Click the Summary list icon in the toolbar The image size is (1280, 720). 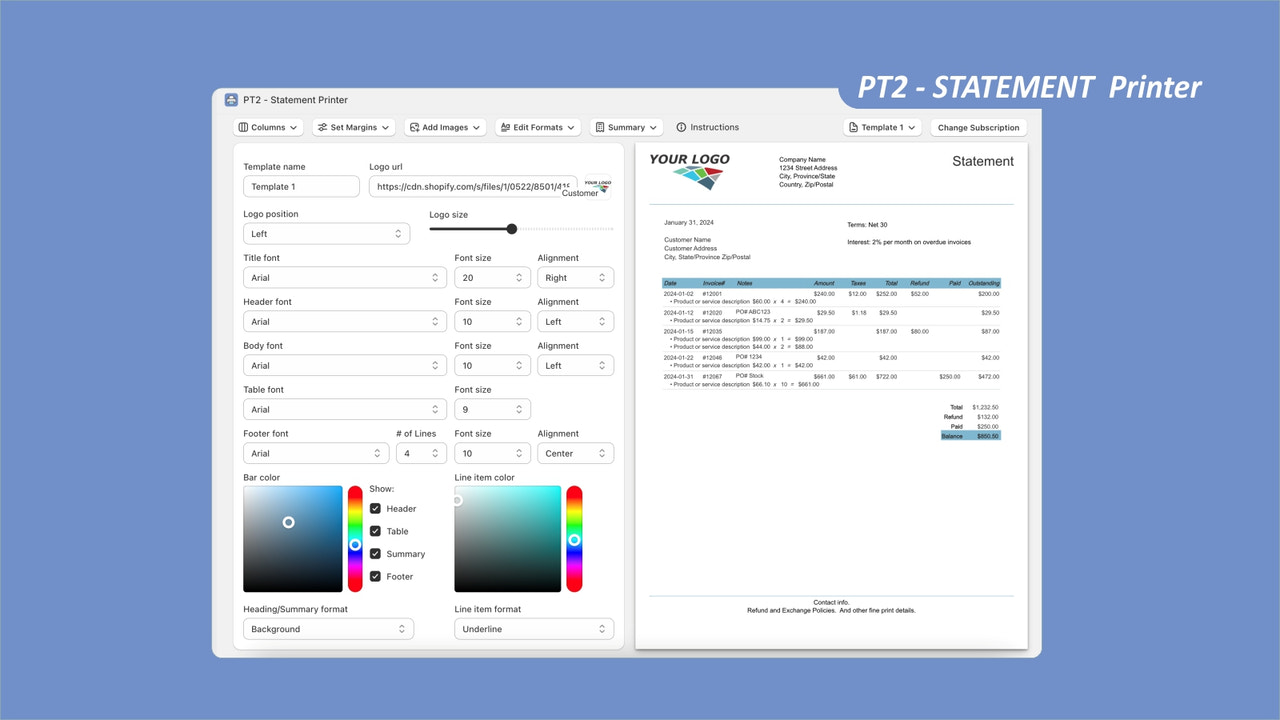(x=601, y=127)
